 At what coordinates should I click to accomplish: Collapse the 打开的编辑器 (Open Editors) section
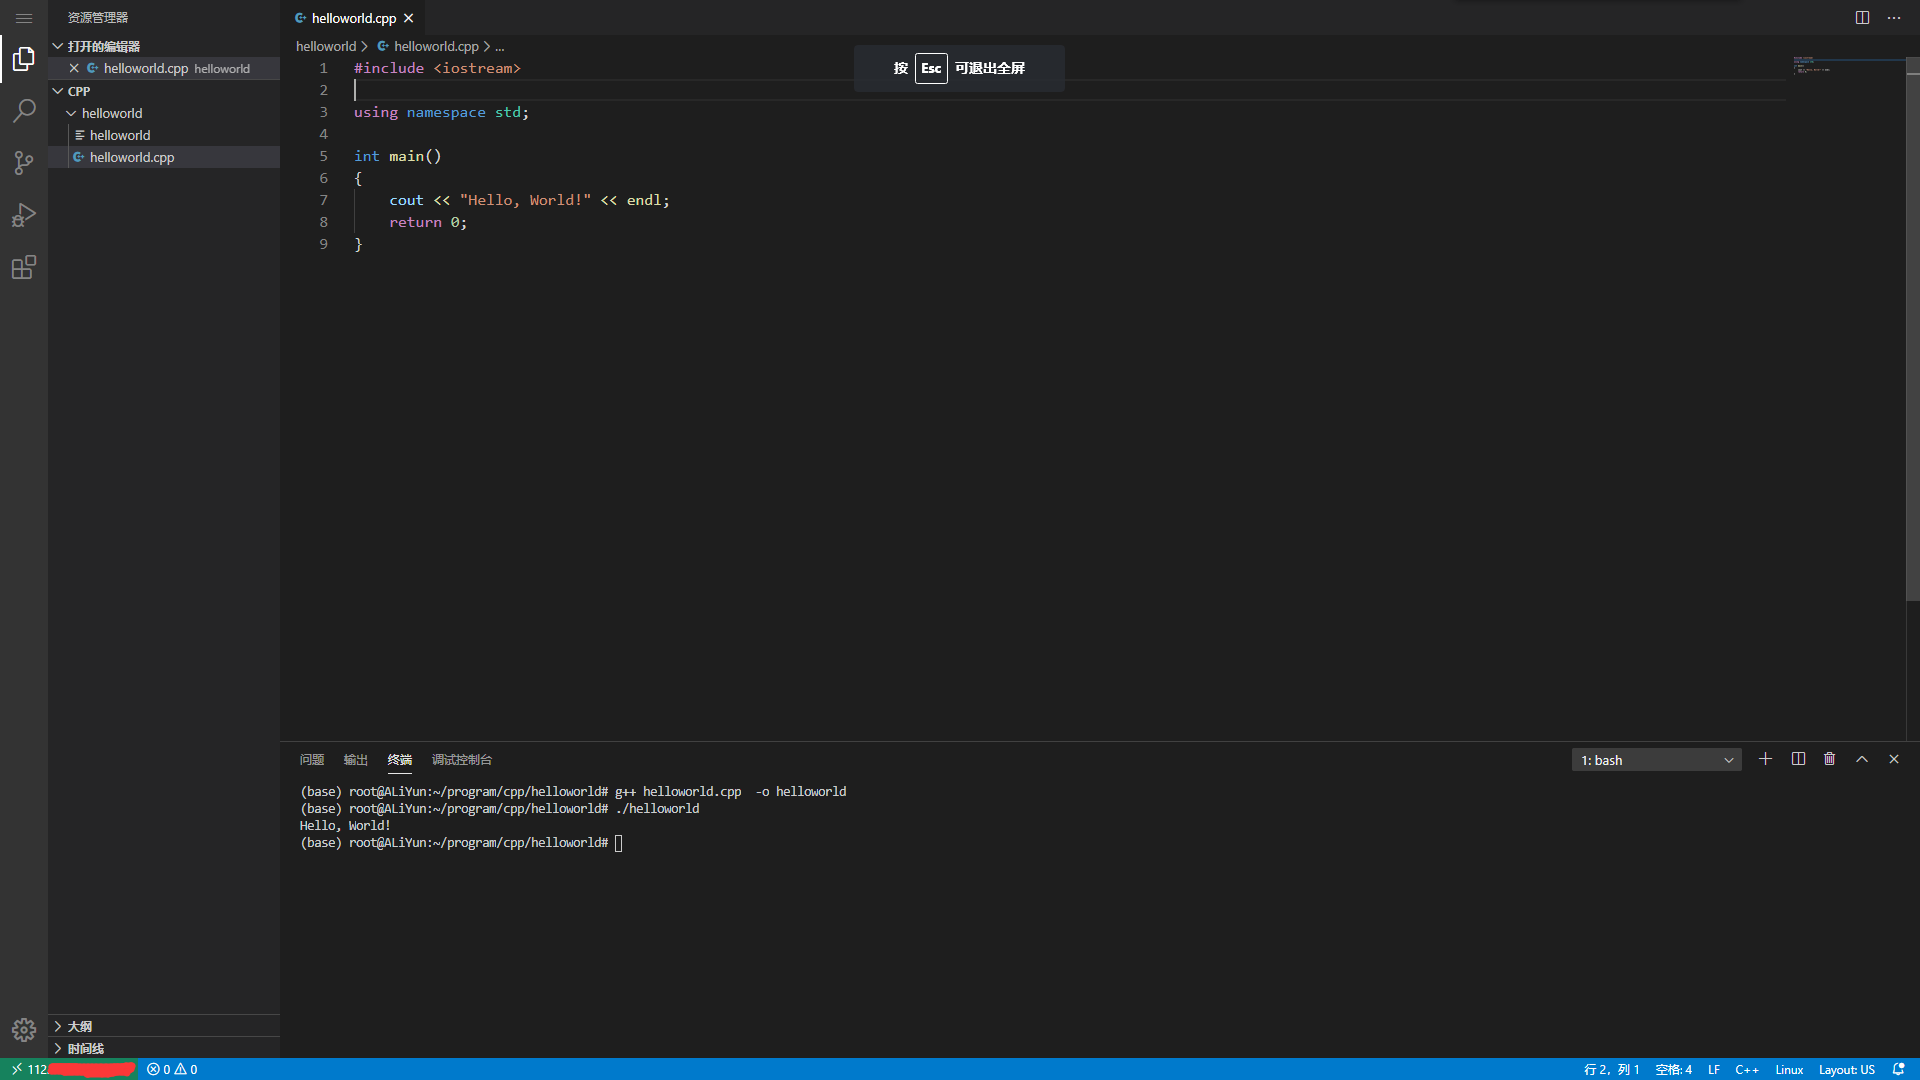164,46
